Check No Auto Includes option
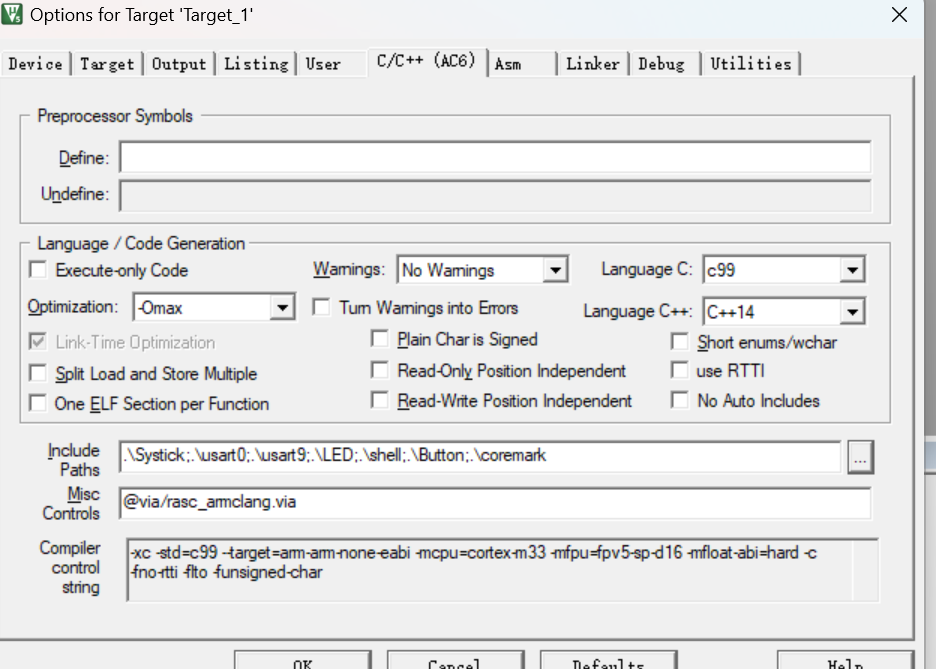Screen dimensions: 936x669 point(679,400)
